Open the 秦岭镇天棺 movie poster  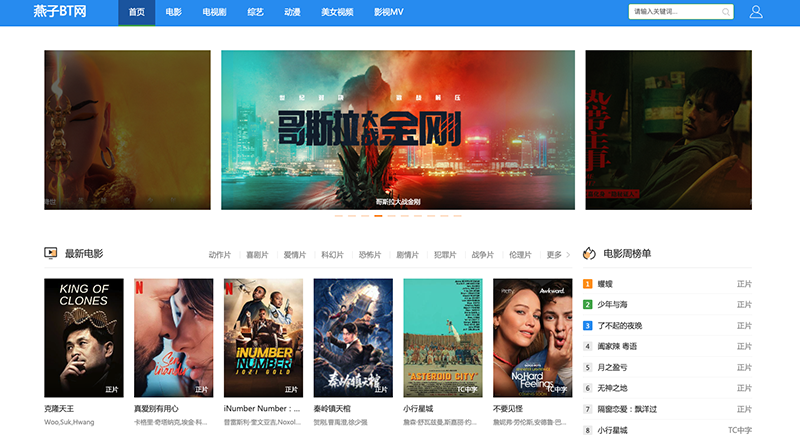pos(353,338)
